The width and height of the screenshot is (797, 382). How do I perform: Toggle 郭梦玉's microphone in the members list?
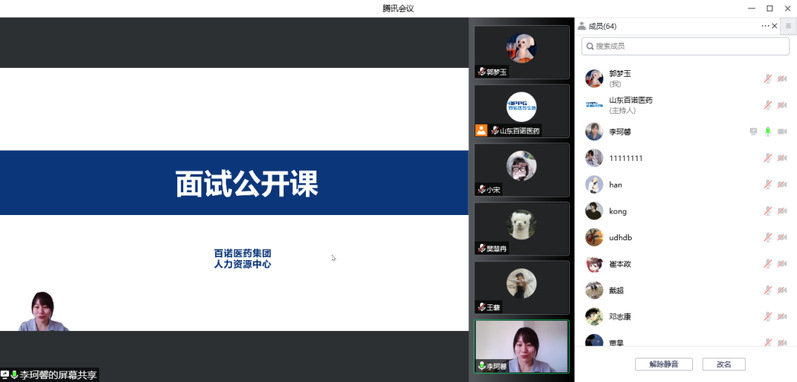point(768,79)
